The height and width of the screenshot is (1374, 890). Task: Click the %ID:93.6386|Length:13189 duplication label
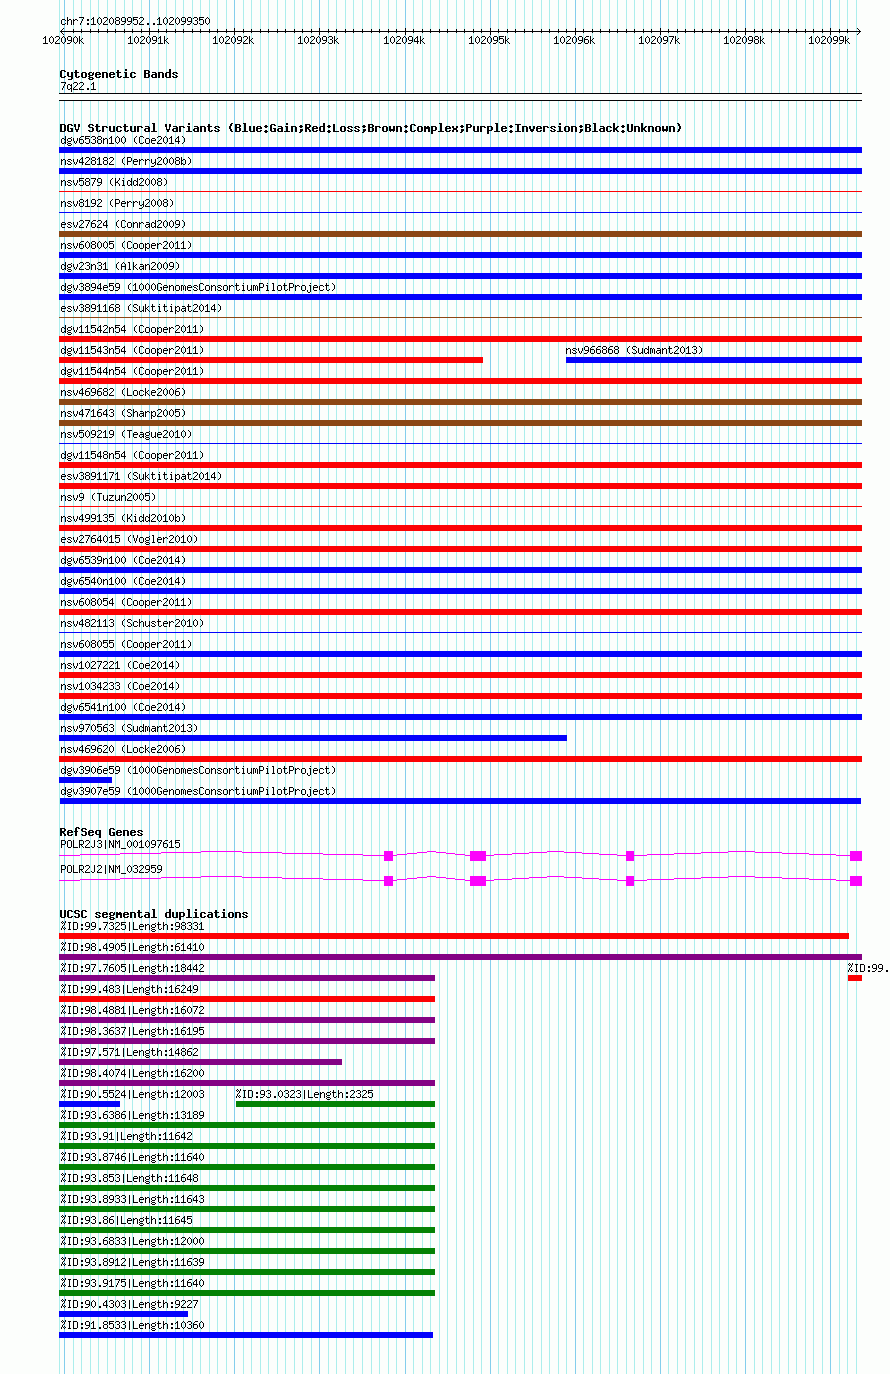coord(132,1115)
